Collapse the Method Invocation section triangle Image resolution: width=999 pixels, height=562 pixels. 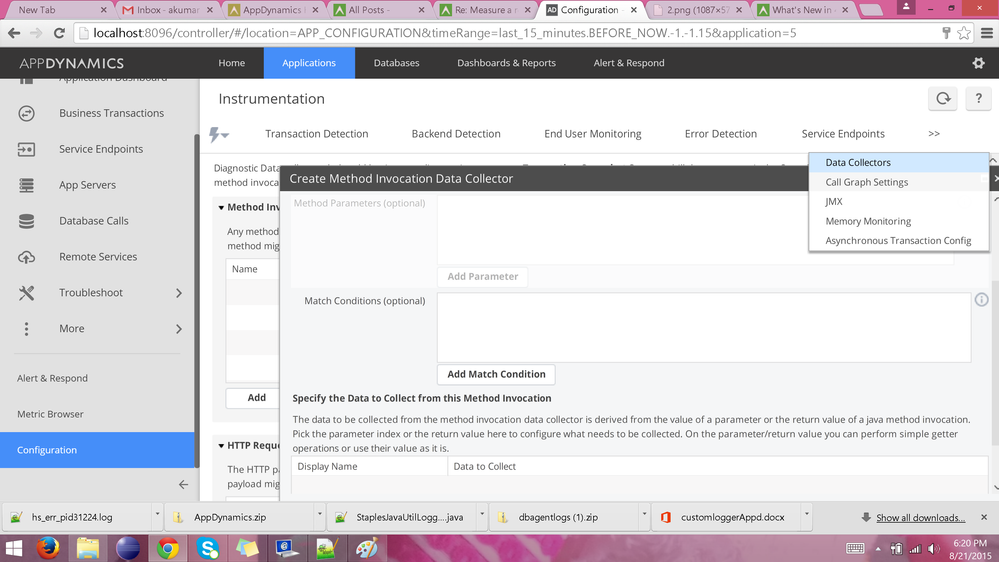pos(221,208)
